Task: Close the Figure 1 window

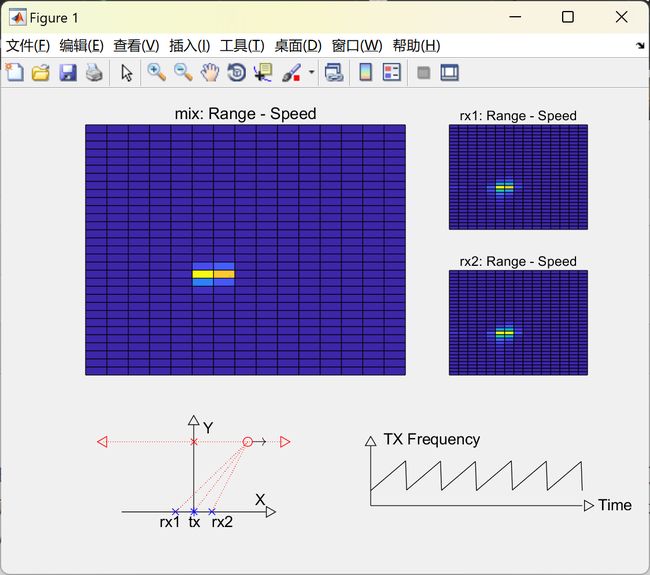Action: point(621,17)
